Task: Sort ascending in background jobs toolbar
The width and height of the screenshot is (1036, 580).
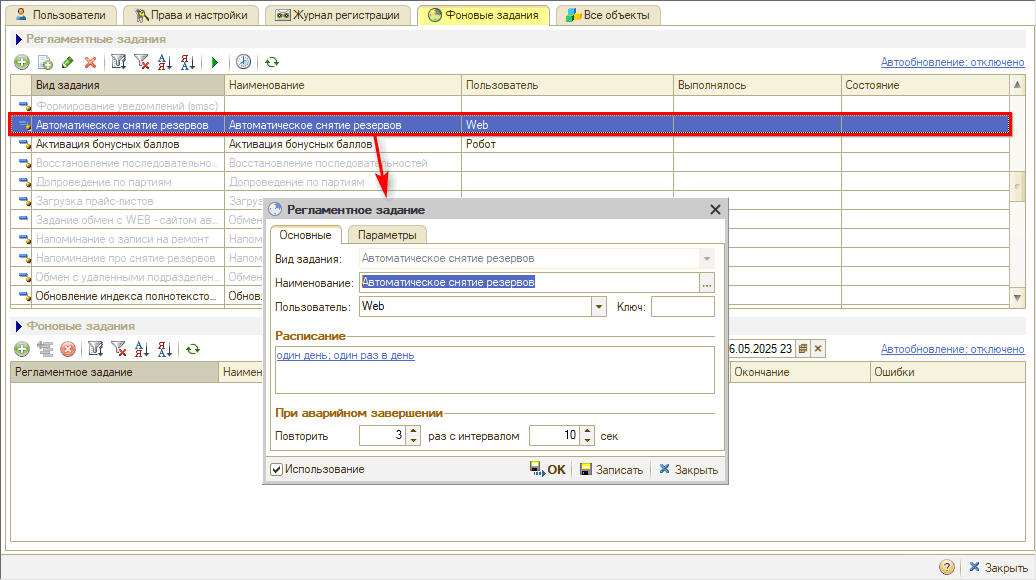Action: pyautogui.click(x=142, y=349)
